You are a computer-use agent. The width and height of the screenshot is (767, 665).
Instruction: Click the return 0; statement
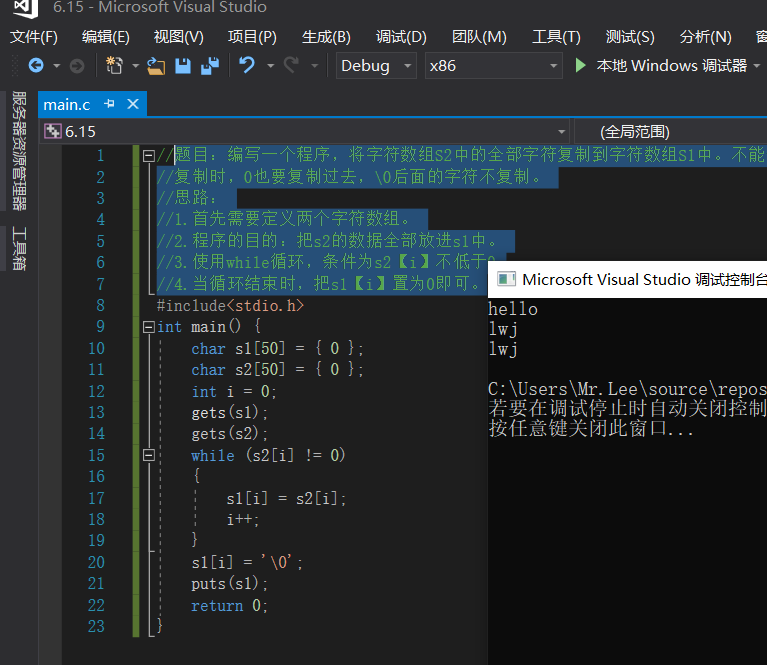(229, 606)
